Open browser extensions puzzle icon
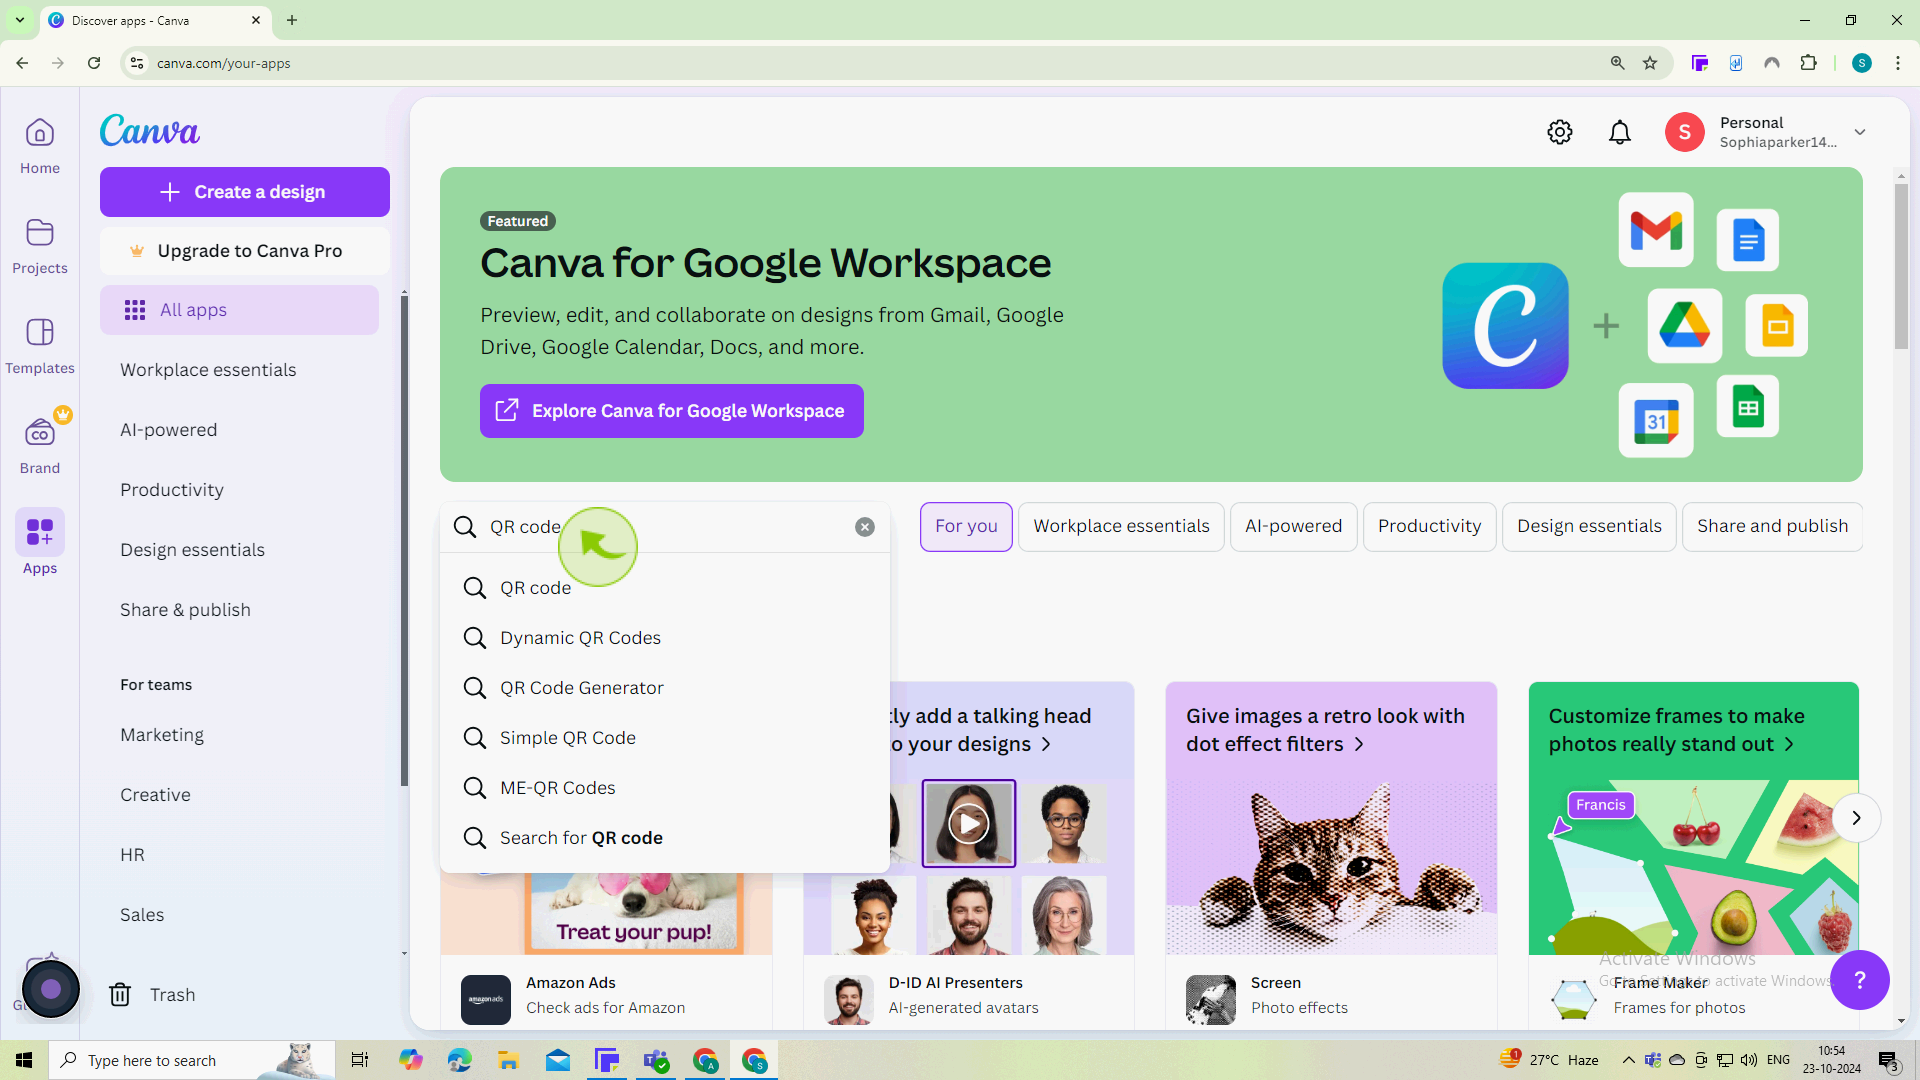This screenshot has width=1920, height=1080. pos(1808,63)
